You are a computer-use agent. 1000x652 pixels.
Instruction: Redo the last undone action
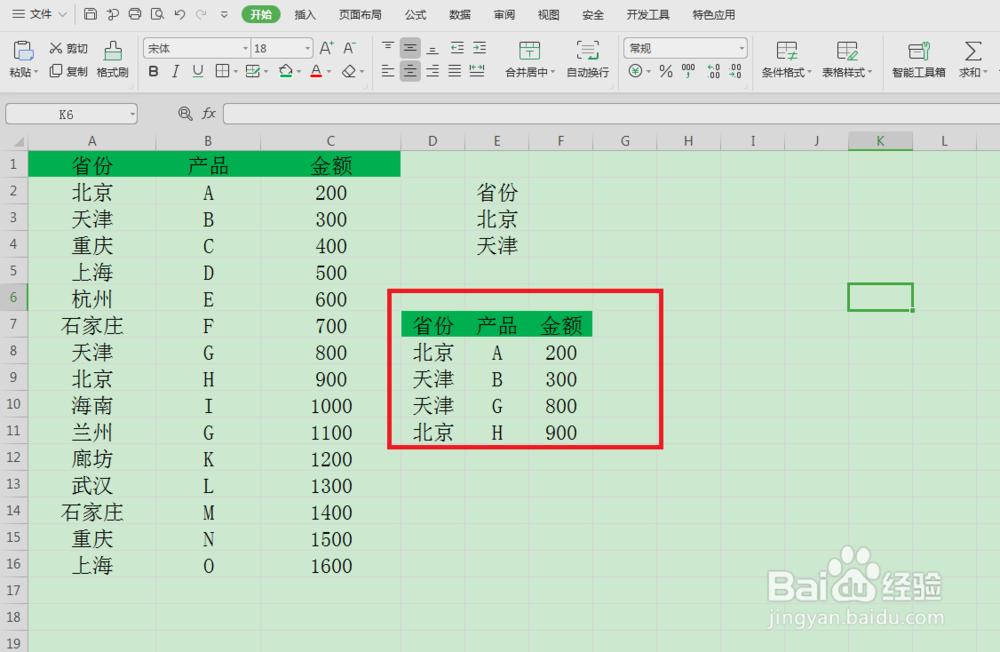202,14
